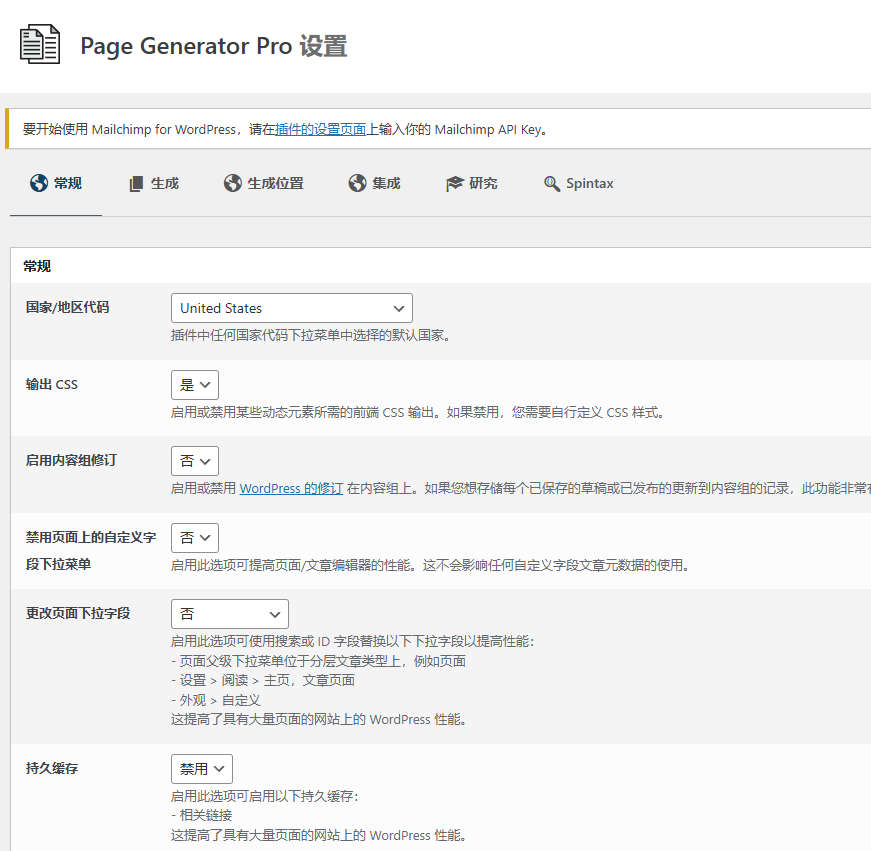871x851 pixels.
Task: Switch to the 集成 tab
Action: [374, 183]
